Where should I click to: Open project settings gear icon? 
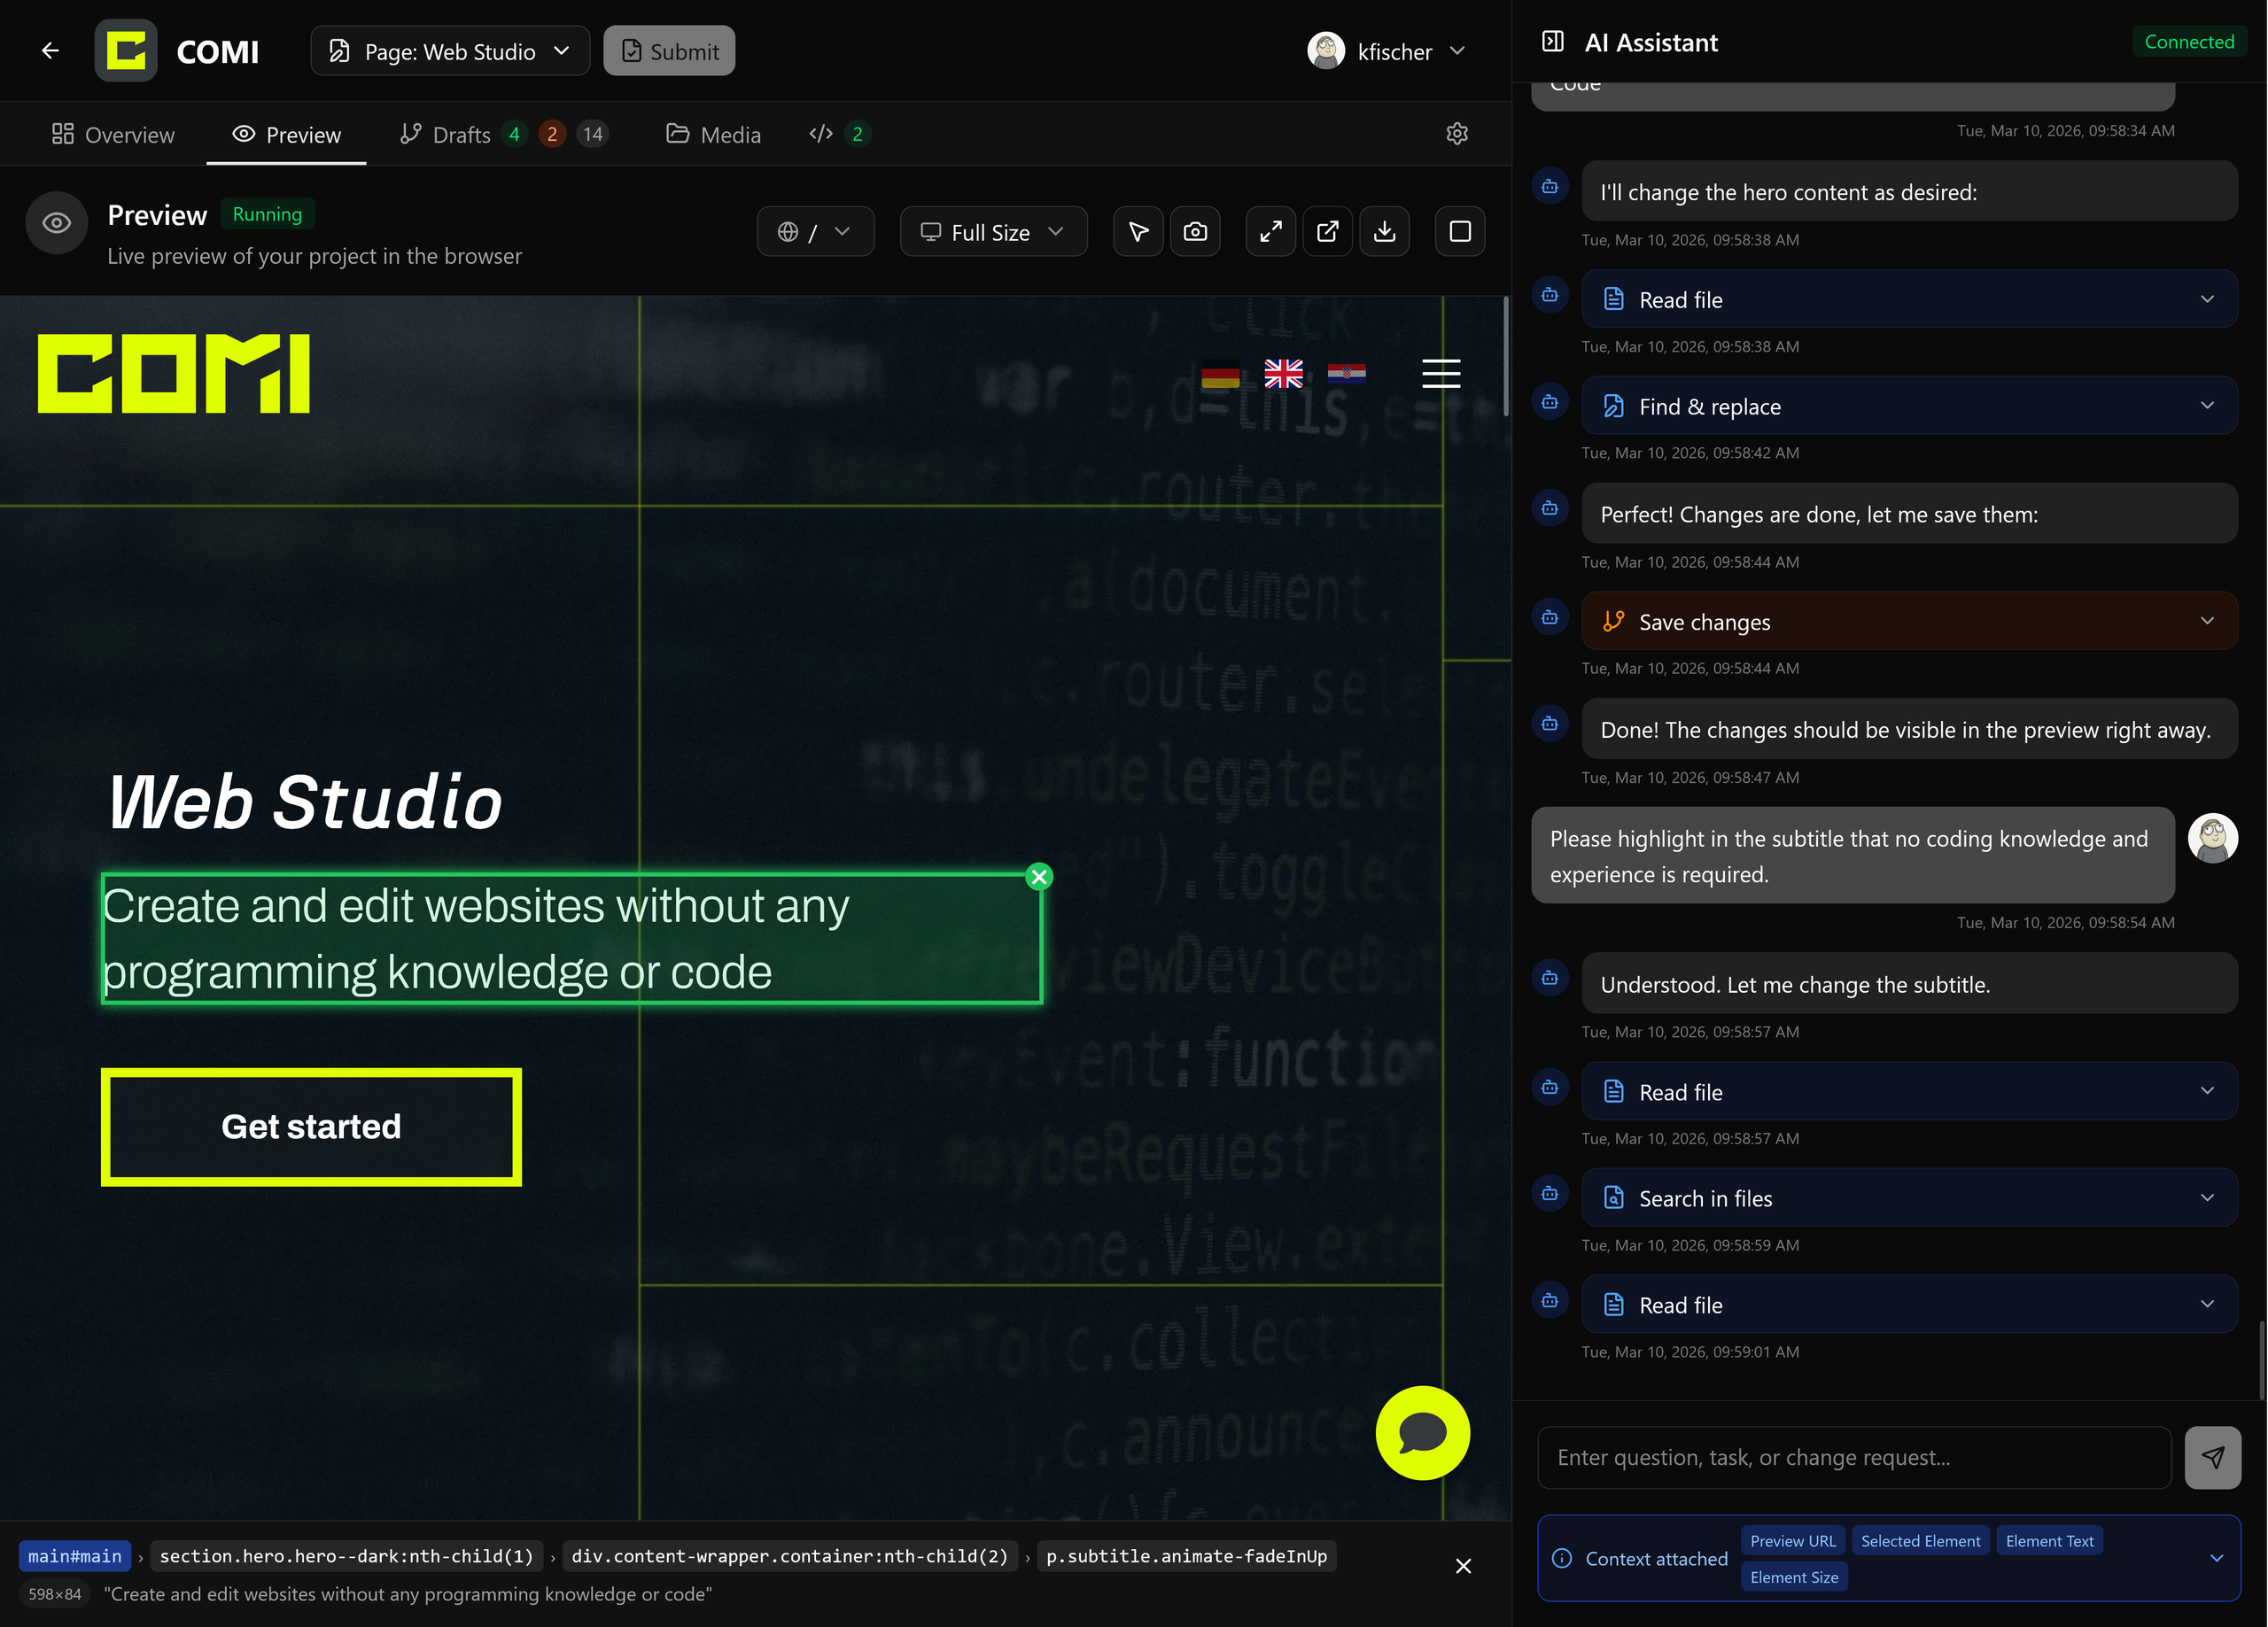pos(1457,134)
